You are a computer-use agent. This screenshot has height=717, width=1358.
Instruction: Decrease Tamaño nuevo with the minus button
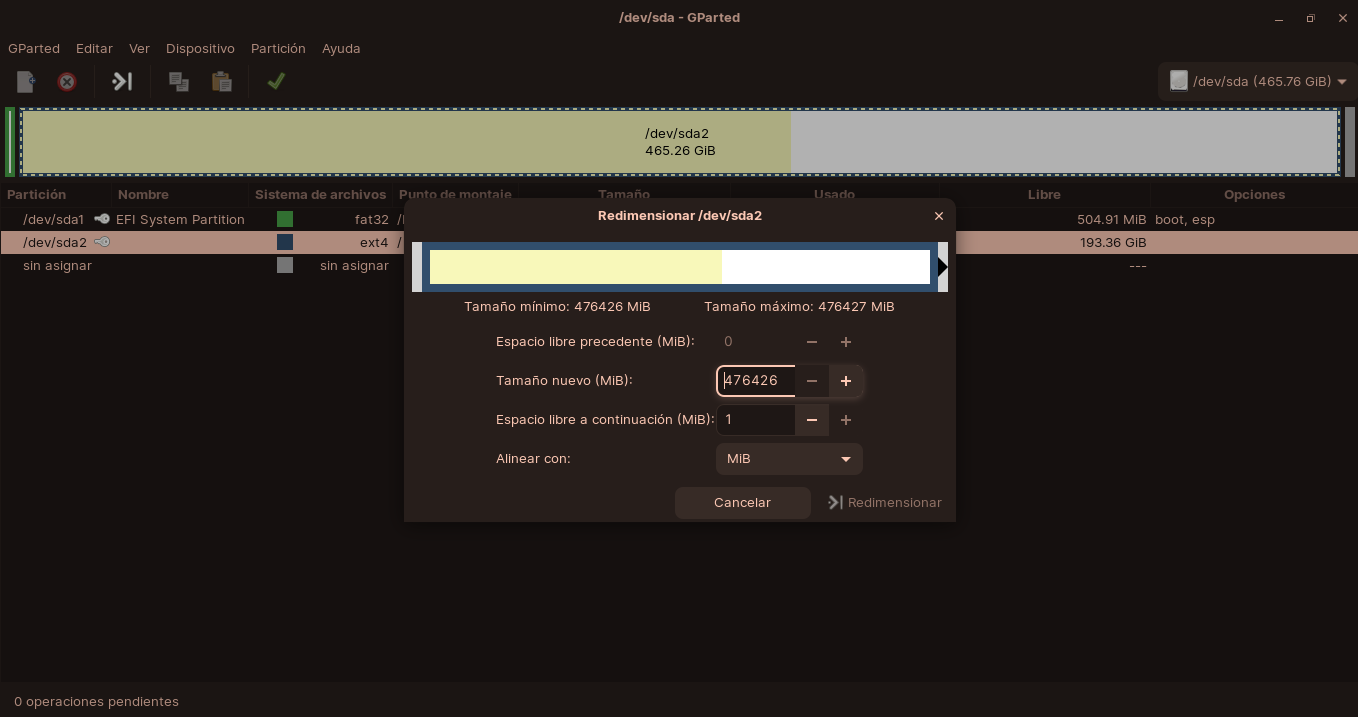point(812,381)
